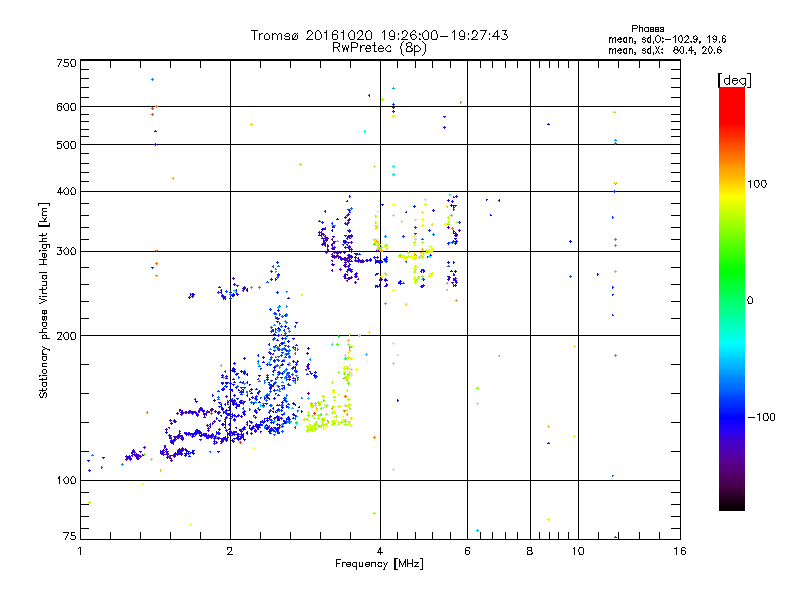Click the y-axis label '75'
Screen dimensions: 800x600
pyautogui.click(x=70, y=536)
